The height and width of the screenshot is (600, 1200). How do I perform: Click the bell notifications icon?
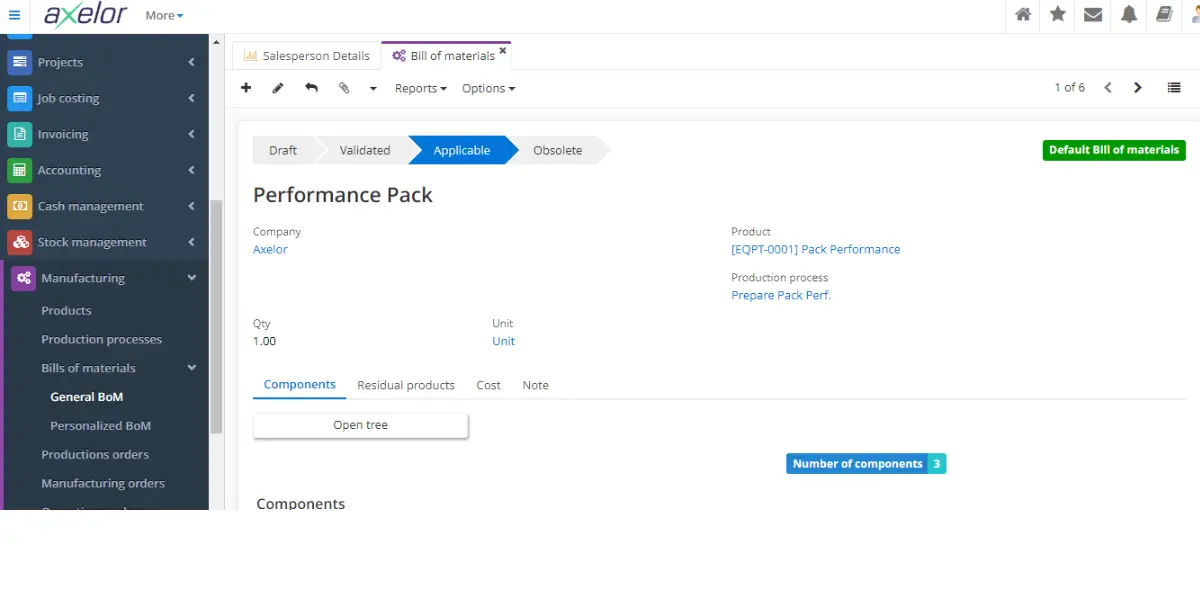1129,15
